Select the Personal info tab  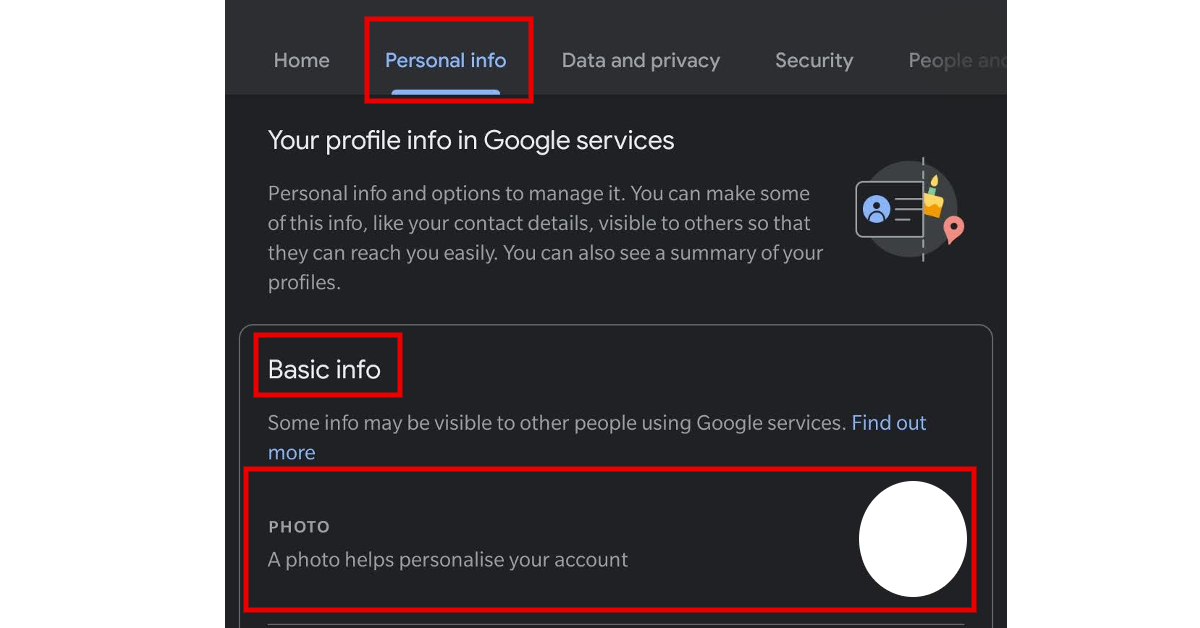[447, 60]
